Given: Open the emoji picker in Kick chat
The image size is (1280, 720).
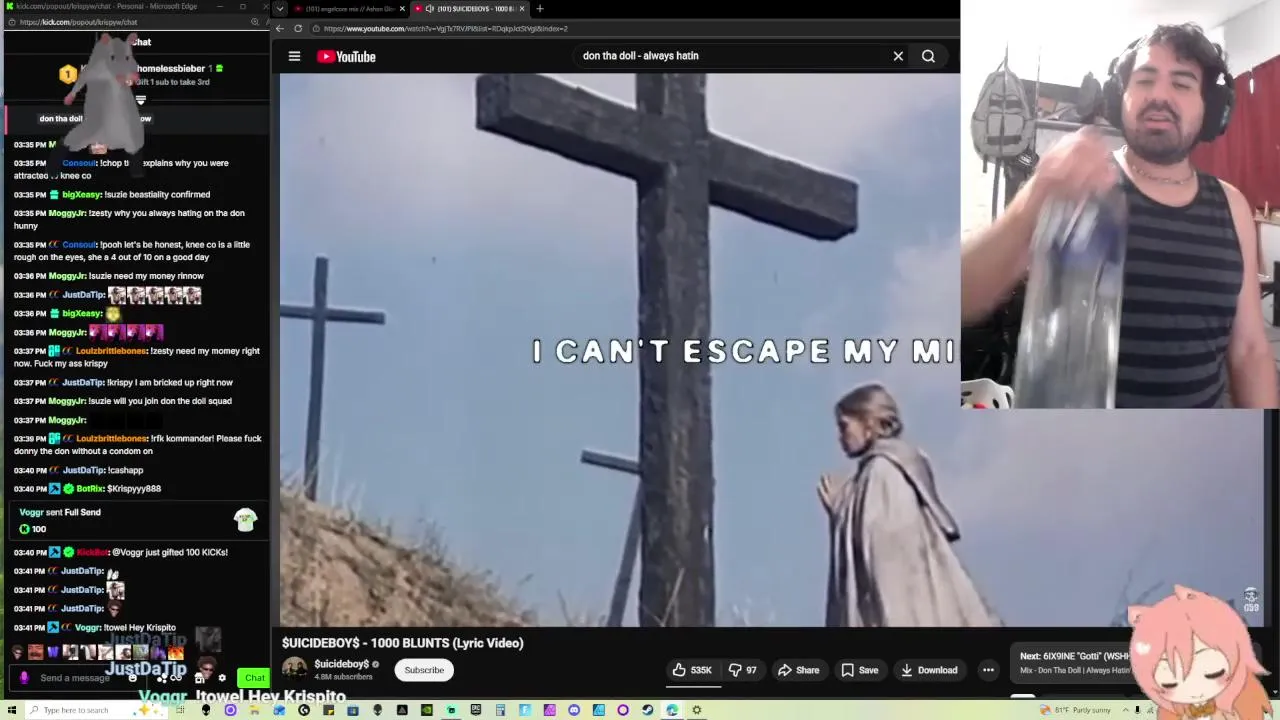Looking at the screenshot, I should [132, 678].
